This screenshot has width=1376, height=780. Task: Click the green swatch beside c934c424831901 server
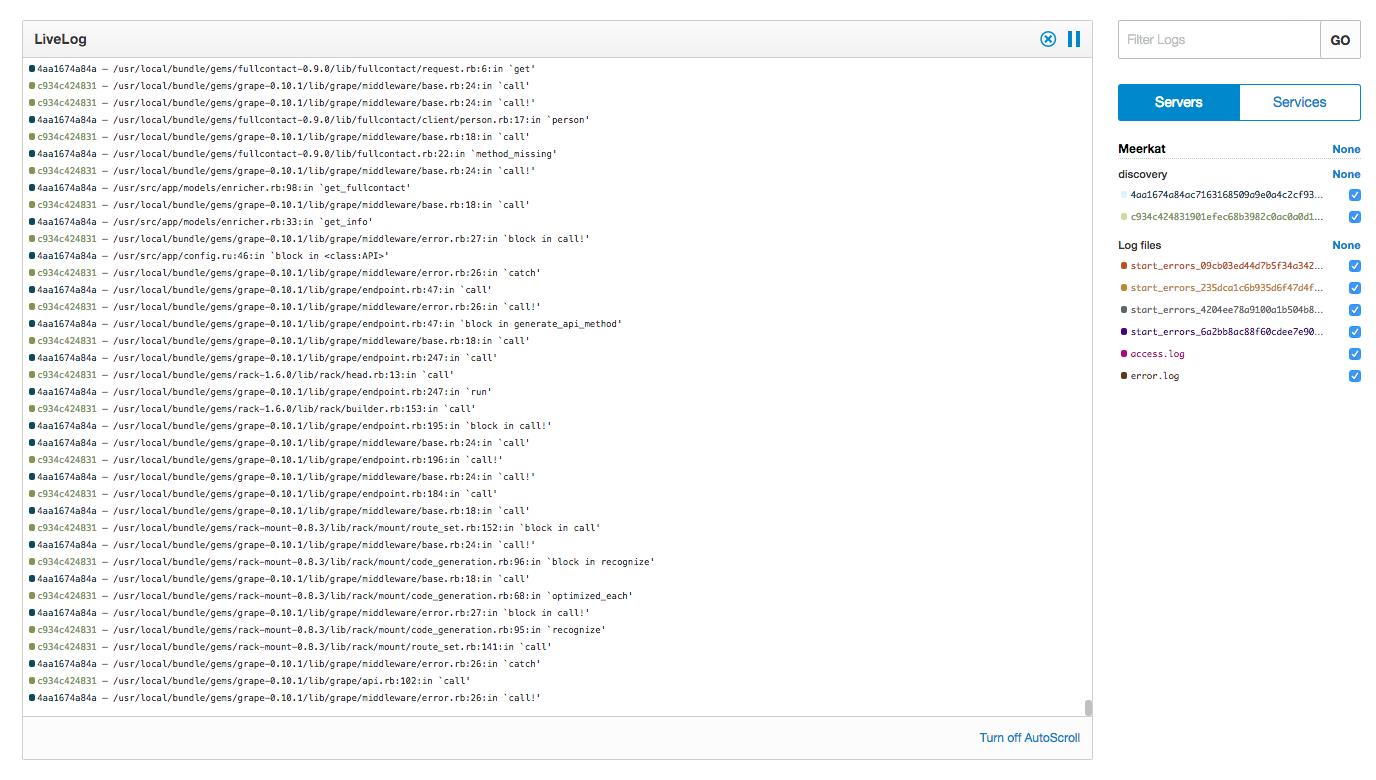point(1124,217)
